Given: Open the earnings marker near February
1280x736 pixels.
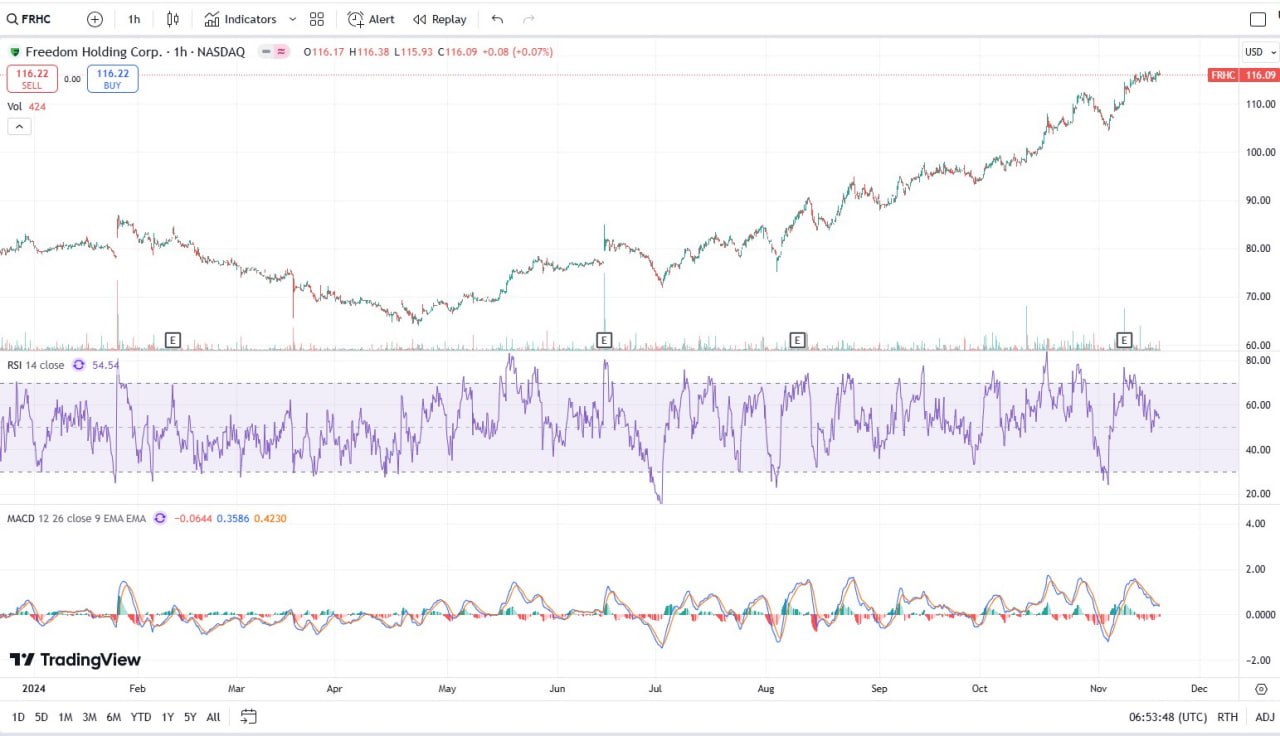Looking at the screenshot, I should [172, 340].
